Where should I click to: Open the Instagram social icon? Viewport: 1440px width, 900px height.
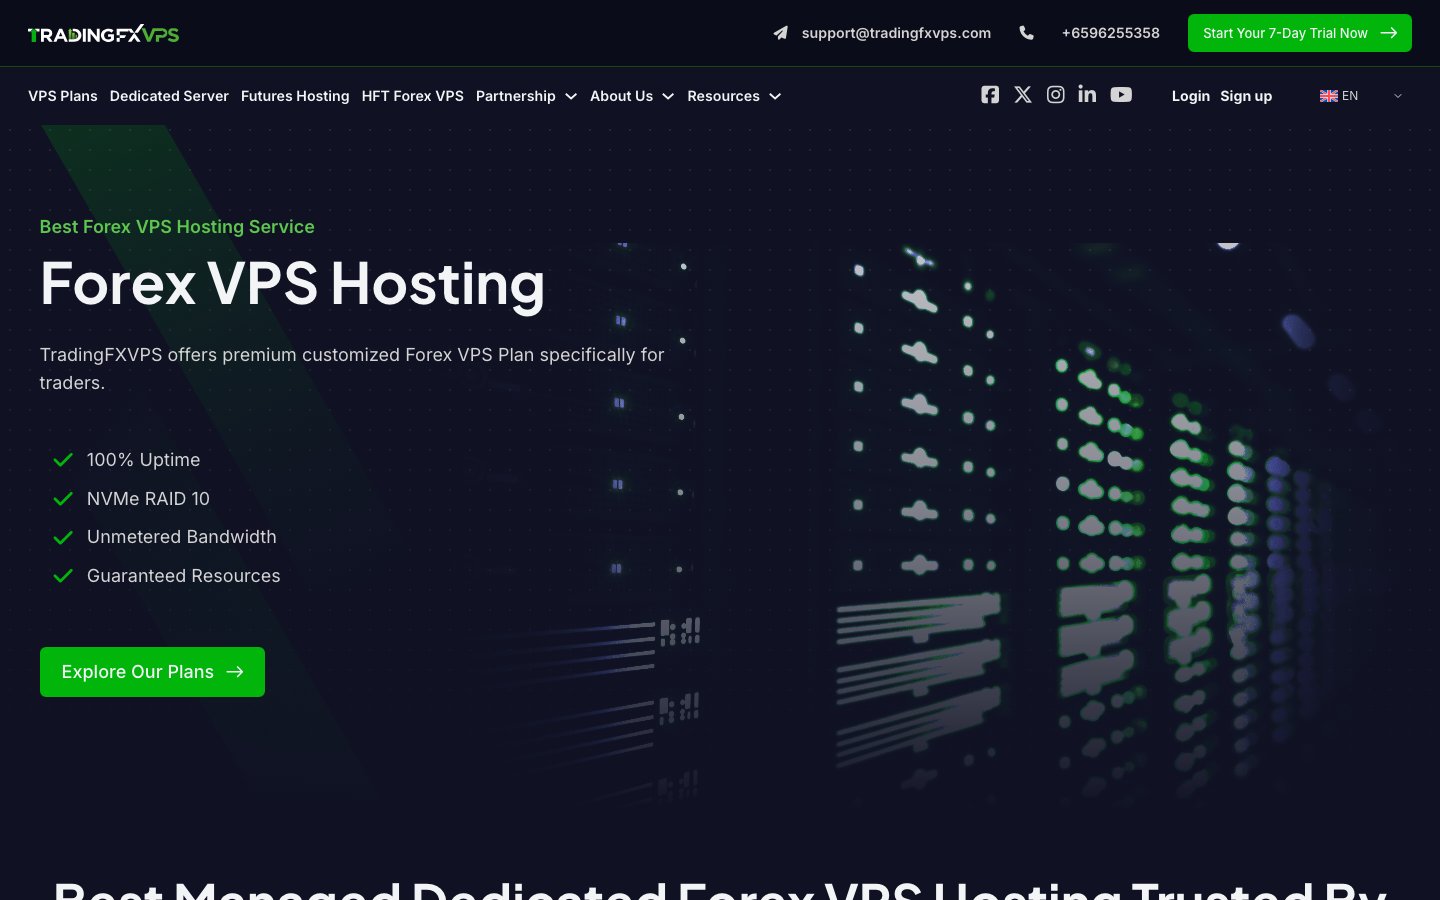coord(1055,95)
